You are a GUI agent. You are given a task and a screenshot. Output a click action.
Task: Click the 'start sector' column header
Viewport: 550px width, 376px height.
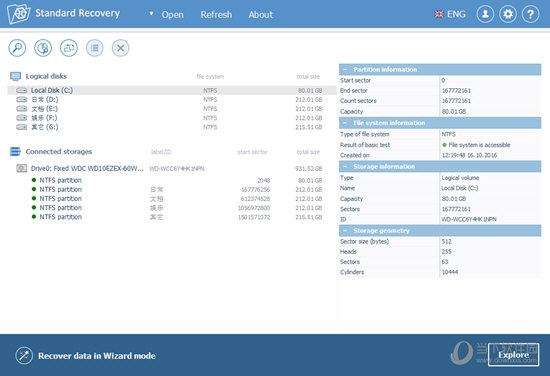pyautogui.click(x=252, y=152)
